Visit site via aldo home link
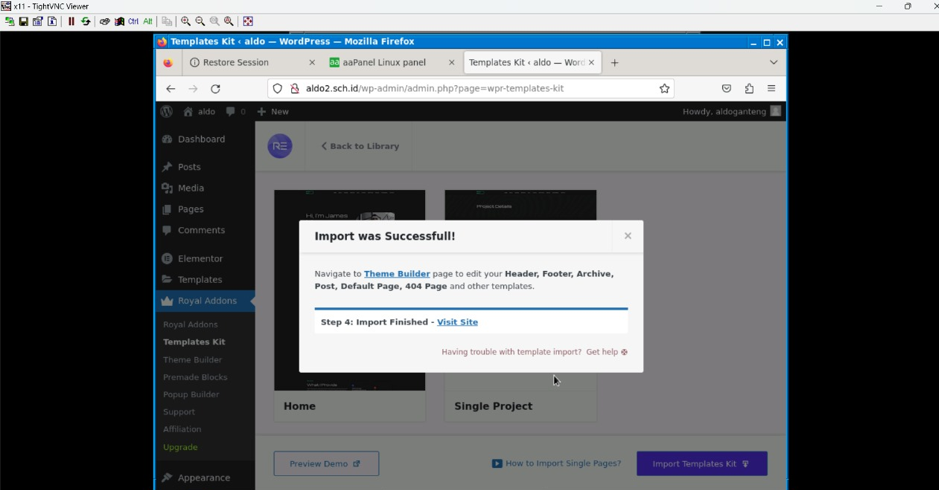The image size is (939, 490). [x=199, y=111]
